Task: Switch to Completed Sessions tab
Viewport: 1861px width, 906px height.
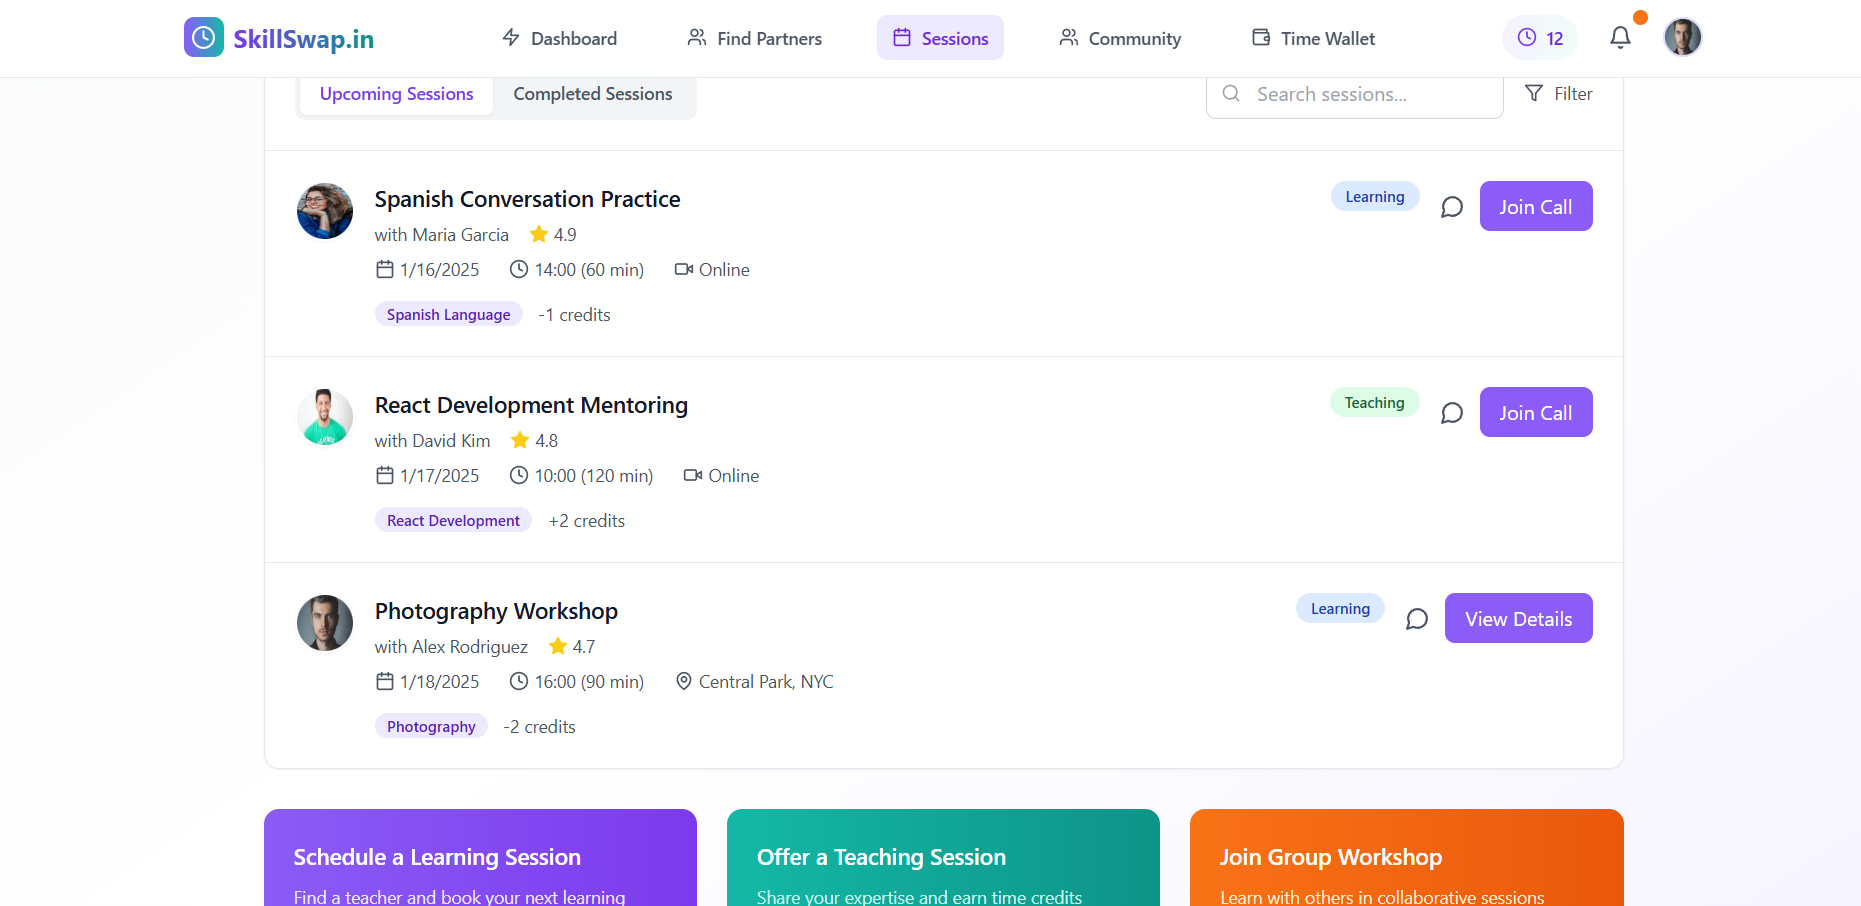Action: 593,94
